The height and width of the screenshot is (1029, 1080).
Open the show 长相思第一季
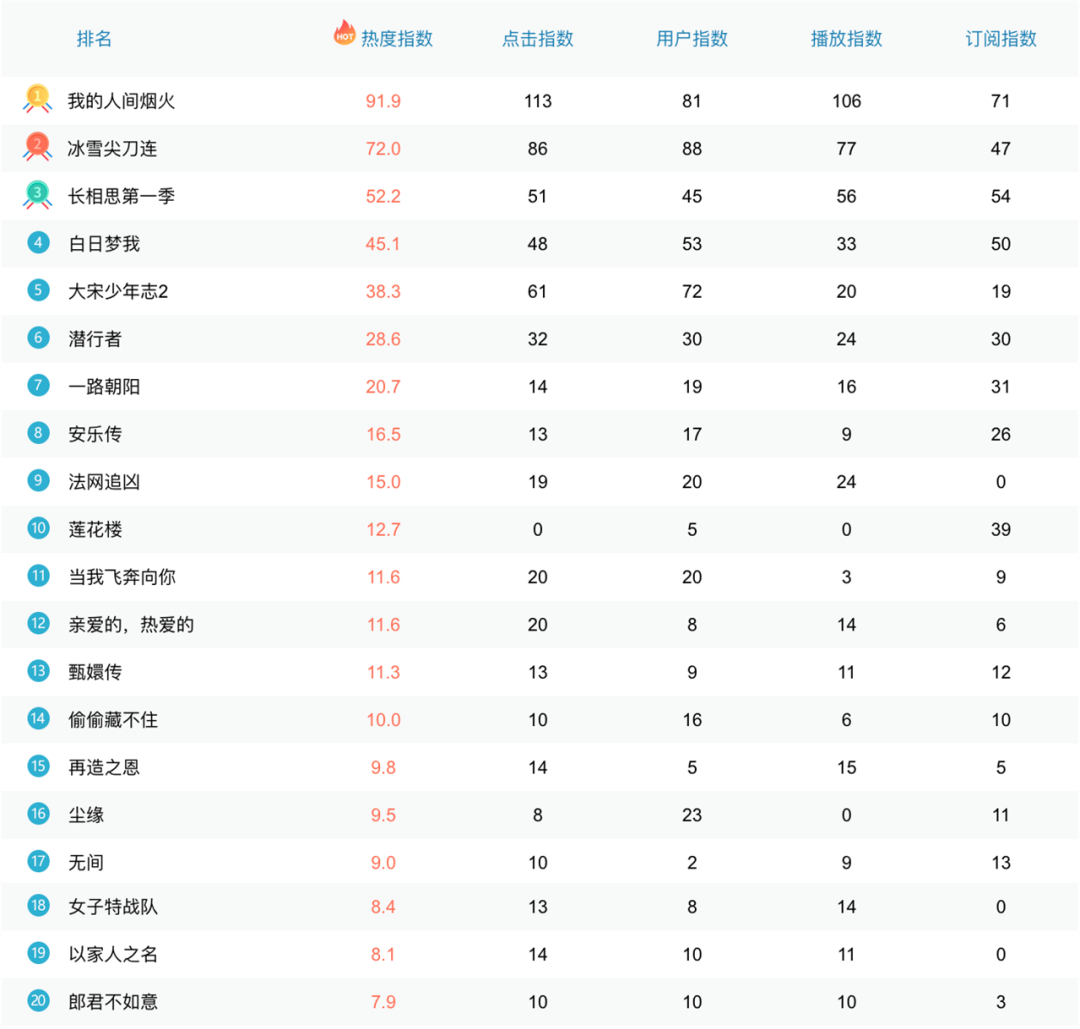121,196
